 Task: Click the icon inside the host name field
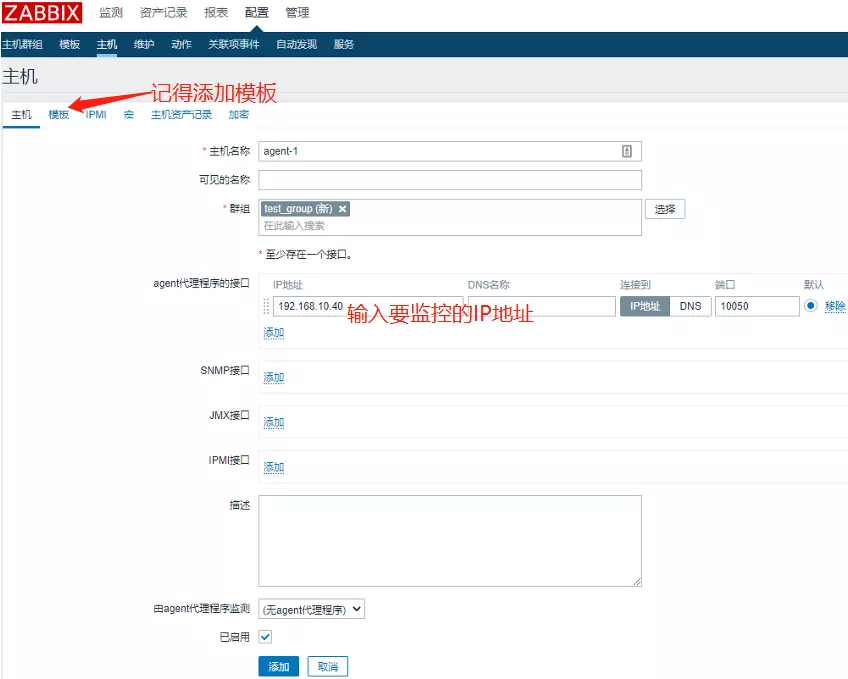(627, 151)
